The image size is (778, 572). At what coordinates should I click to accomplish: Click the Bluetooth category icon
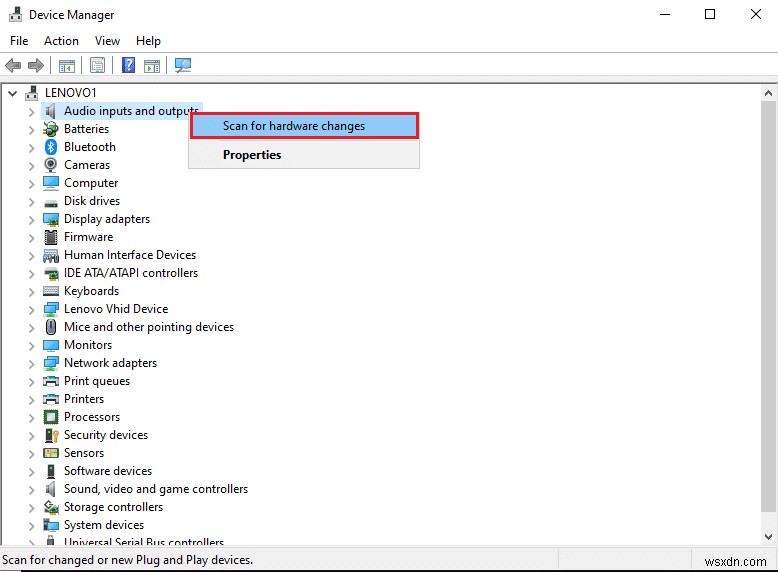pos(51,147)
